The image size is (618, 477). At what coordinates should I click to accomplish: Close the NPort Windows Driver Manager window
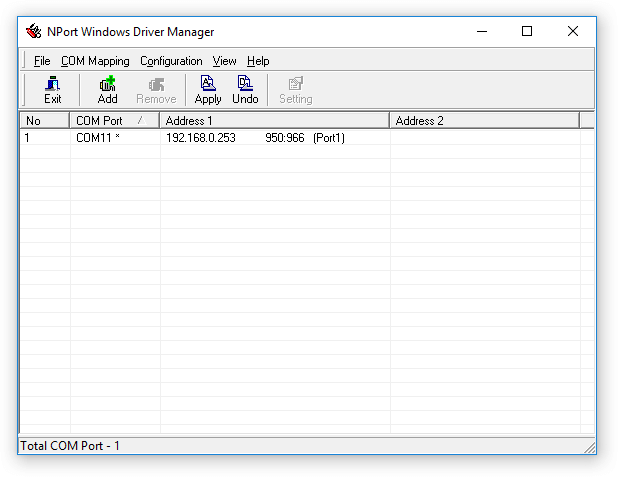coord(573,31)
